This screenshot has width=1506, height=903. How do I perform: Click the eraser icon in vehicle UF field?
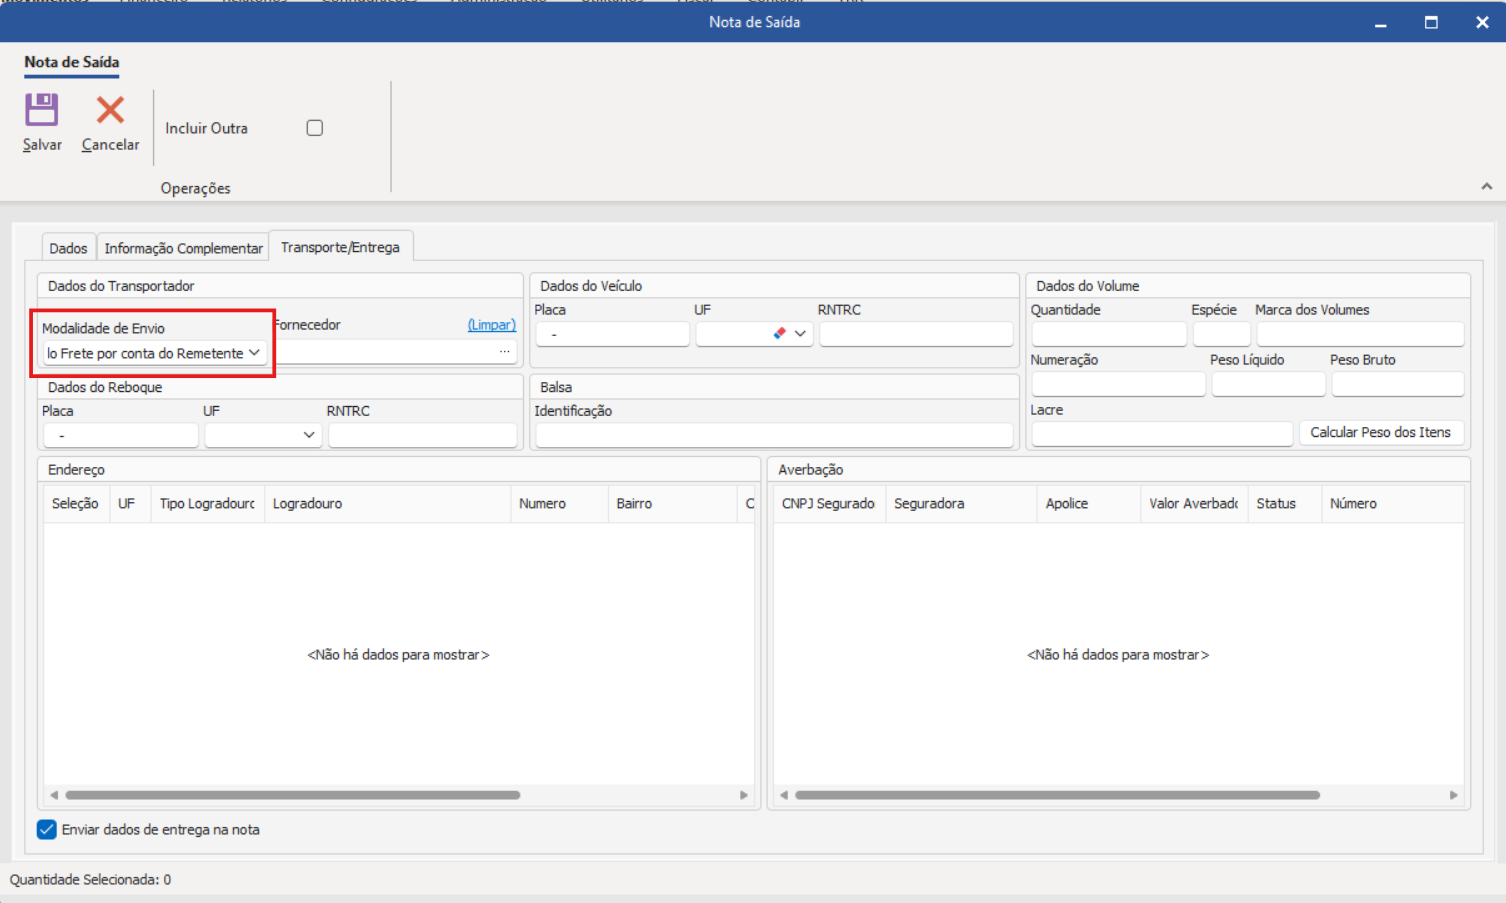[779, 334]
